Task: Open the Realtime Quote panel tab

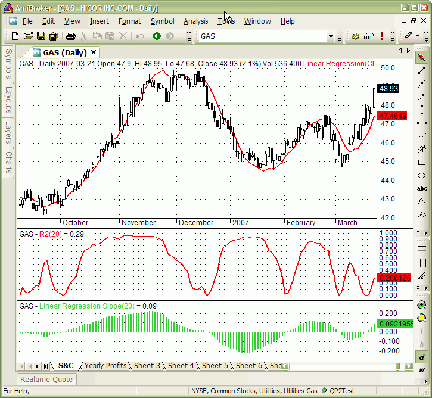Action: click(x=47, y=379)
